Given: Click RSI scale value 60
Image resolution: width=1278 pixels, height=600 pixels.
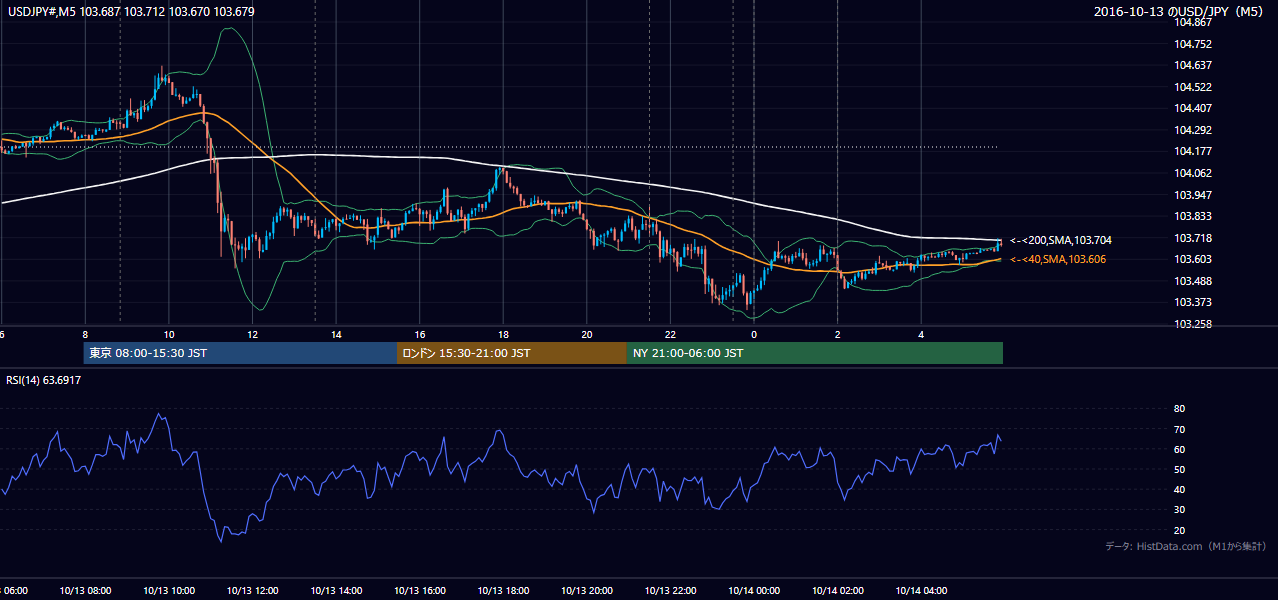Looking at the screenshot, I should tap(1180, 449).
